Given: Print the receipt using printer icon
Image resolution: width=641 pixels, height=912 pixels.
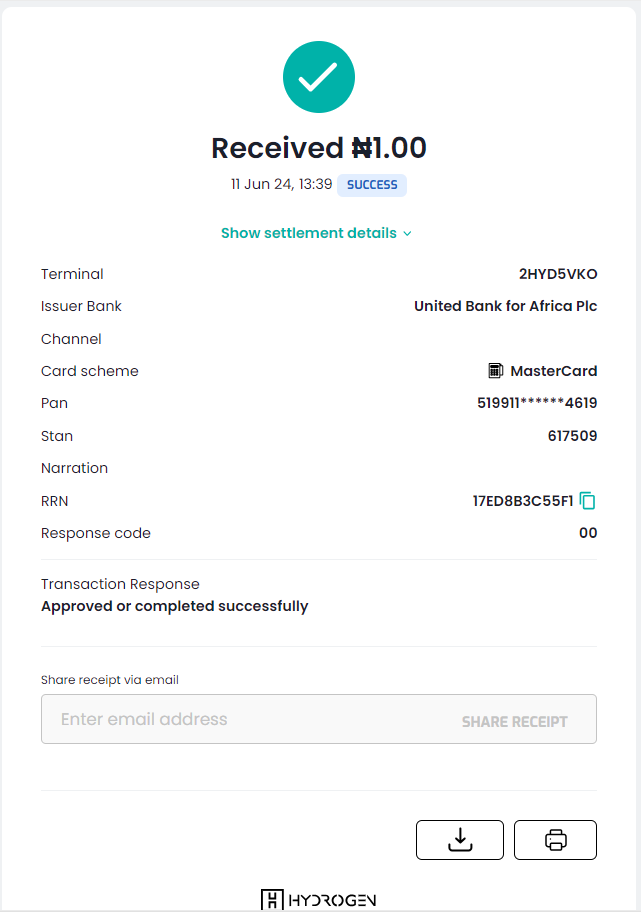Looking at the screenshot, I should 555,839.
